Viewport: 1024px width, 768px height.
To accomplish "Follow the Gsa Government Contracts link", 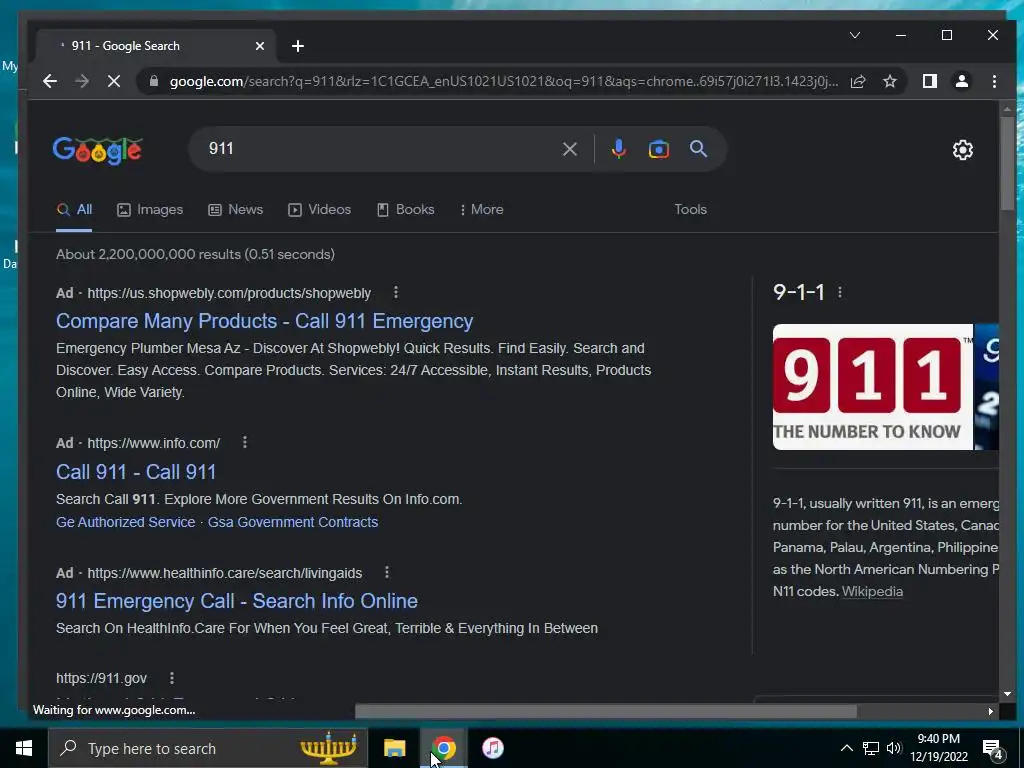I will (x=293, y=522).
